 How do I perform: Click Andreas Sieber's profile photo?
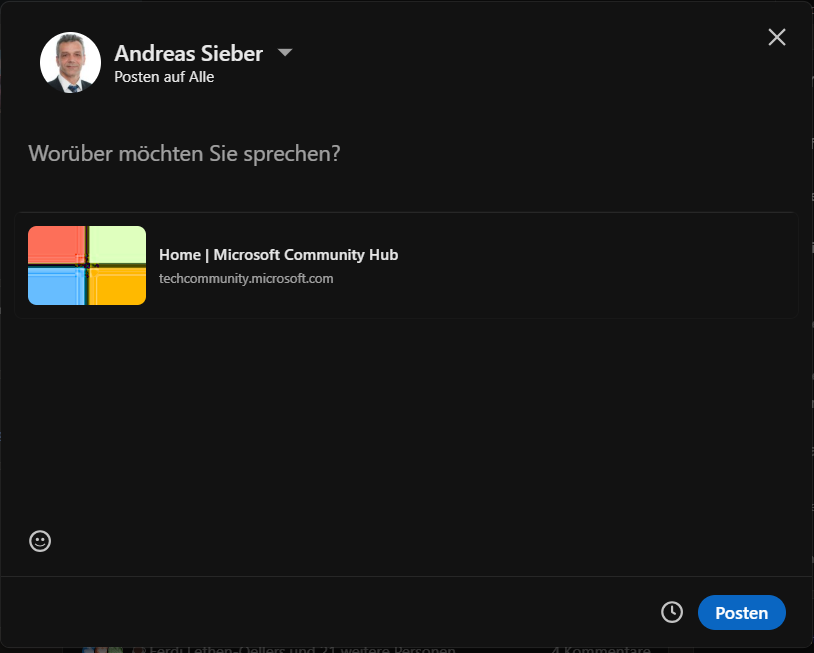pyautogui.click(x=71, y=63)
